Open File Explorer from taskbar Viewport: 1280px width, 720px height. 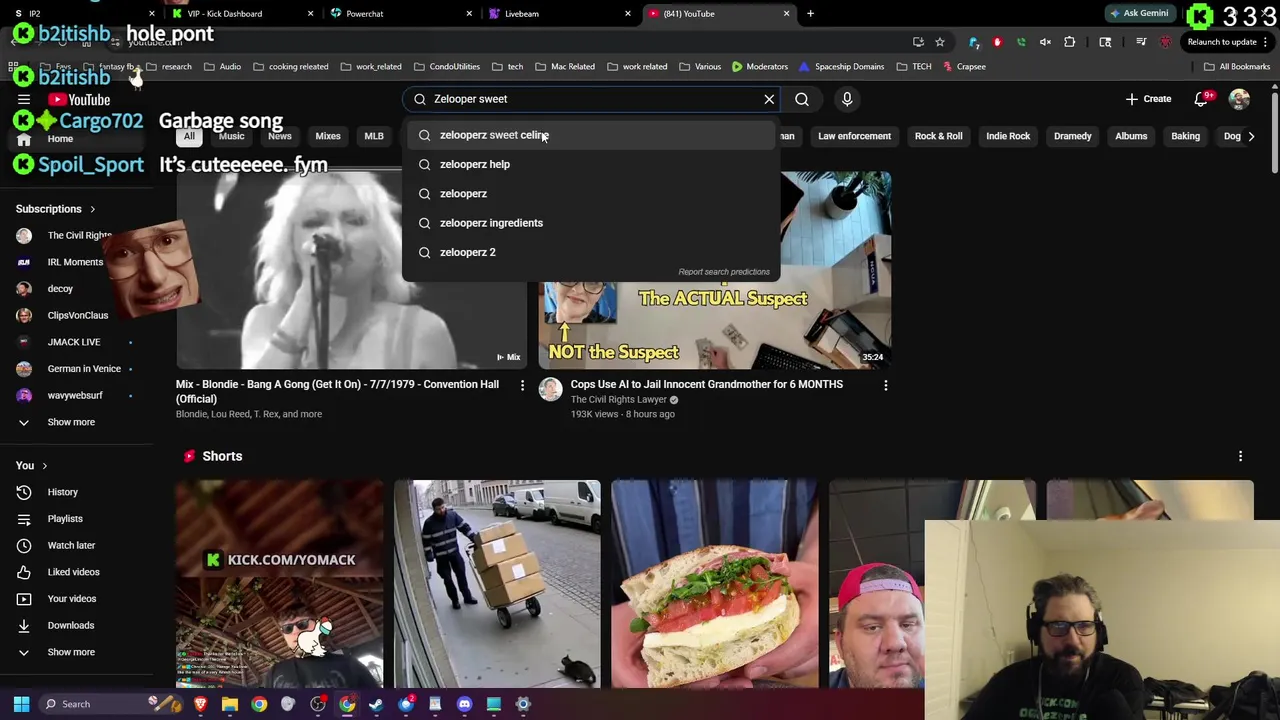pyautogui.click(x=230, y=704)
